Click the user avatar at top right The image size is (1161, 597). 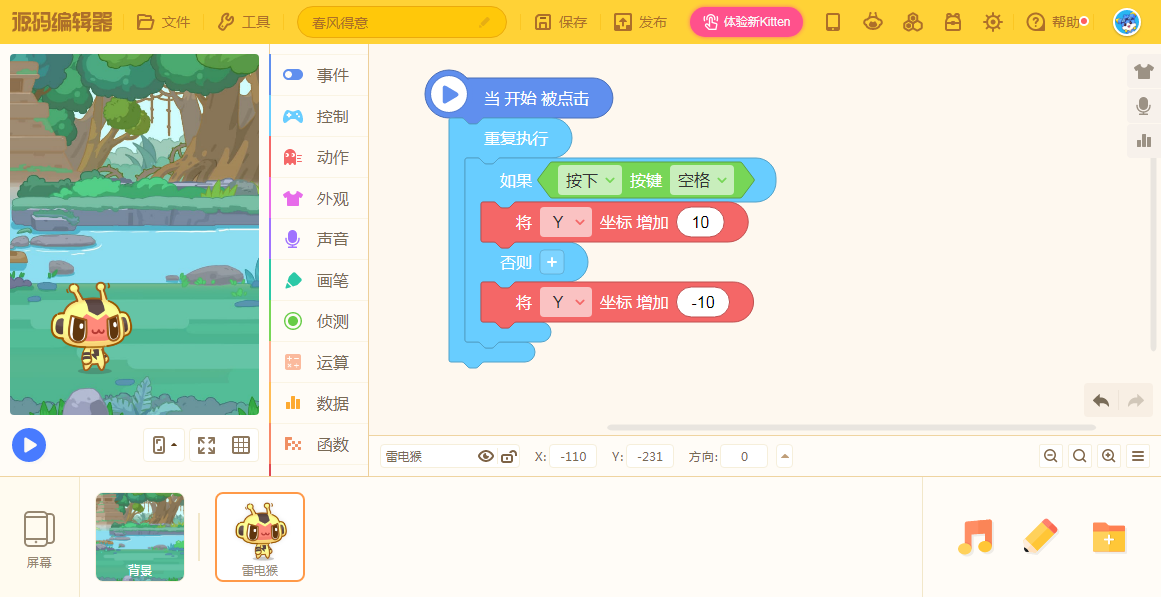1127,22
